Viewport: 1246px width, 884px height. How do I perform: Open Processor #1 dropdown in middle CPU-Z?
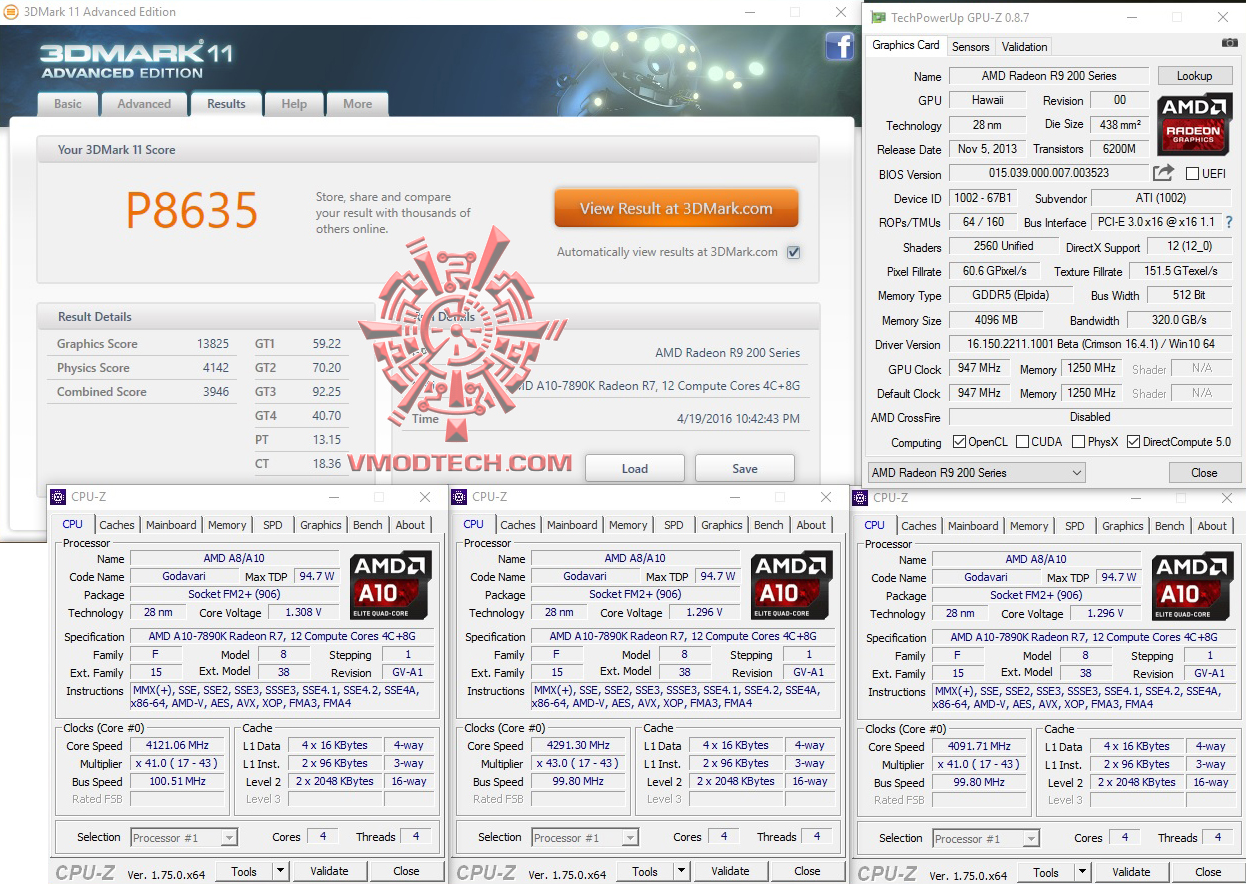pos(585,838)
